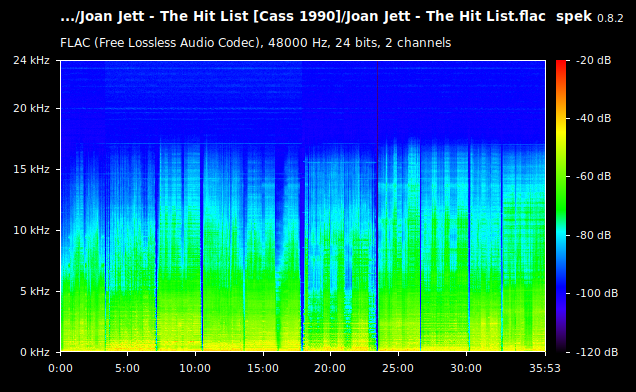The image size is (636, 392).
Task: Click the -60 dB scale label
Action: point(593,177)
